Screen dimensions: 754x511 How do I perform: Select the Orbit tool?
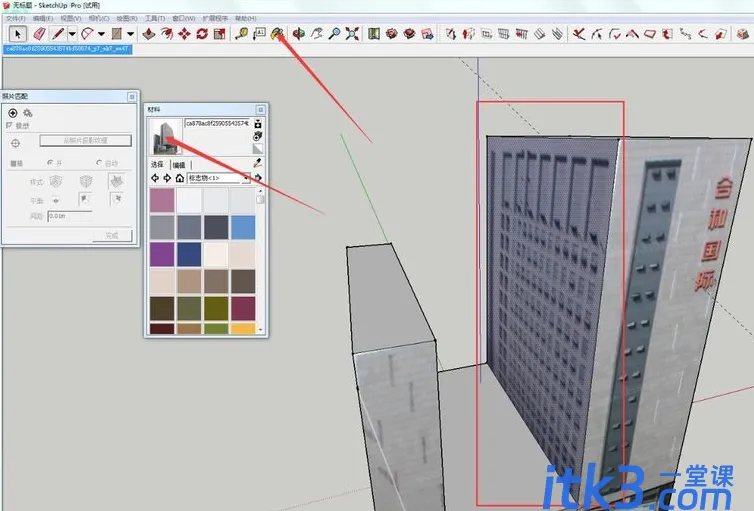pyautogui.click(x=299, y=34)
